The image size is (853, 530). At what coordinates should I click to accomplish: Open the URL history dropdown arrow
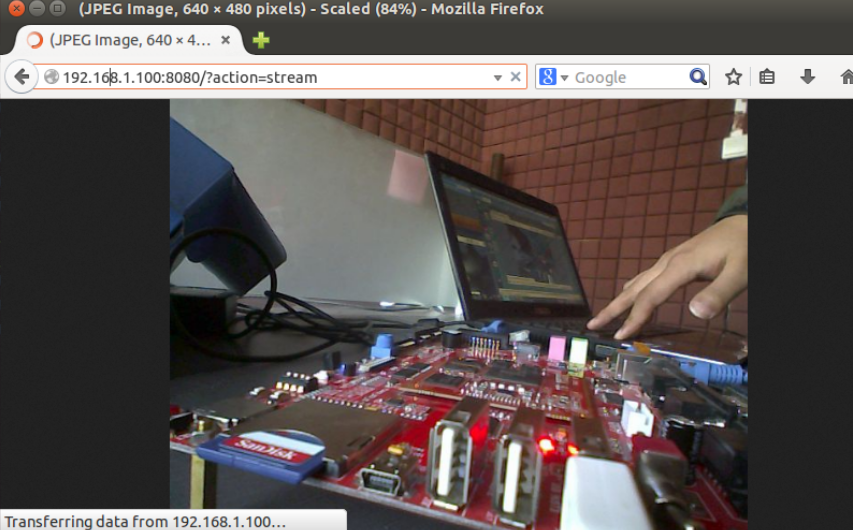(497, 78)
